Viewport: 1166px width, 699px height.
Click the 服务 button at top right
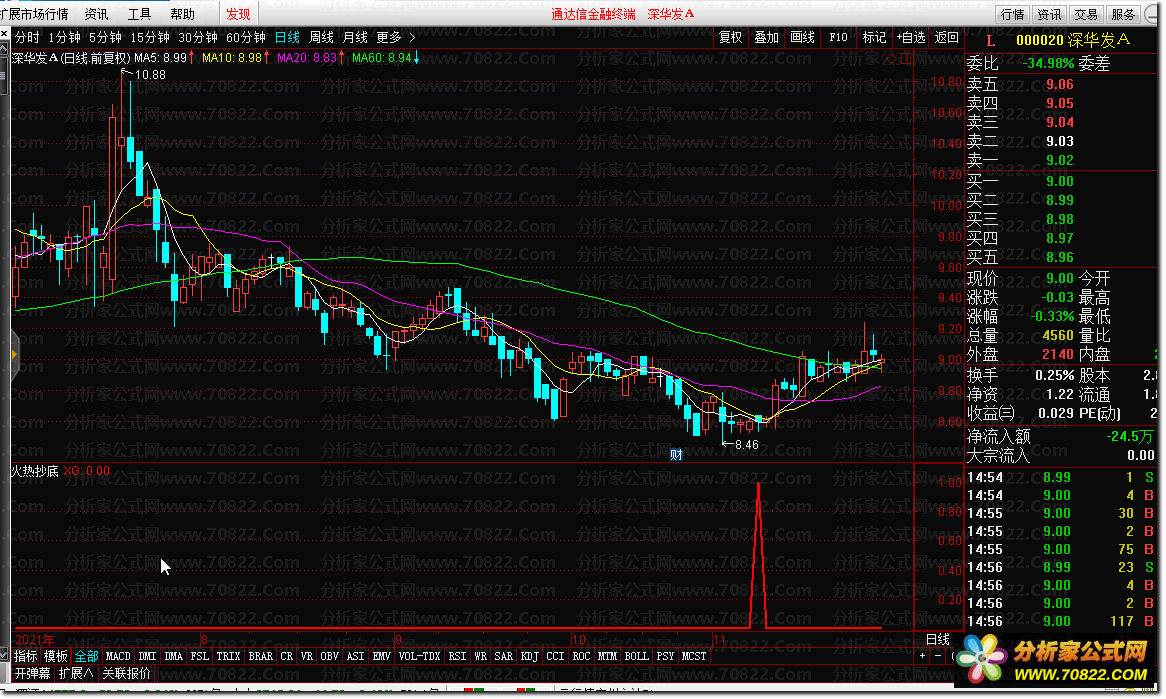click(1123, 14)
